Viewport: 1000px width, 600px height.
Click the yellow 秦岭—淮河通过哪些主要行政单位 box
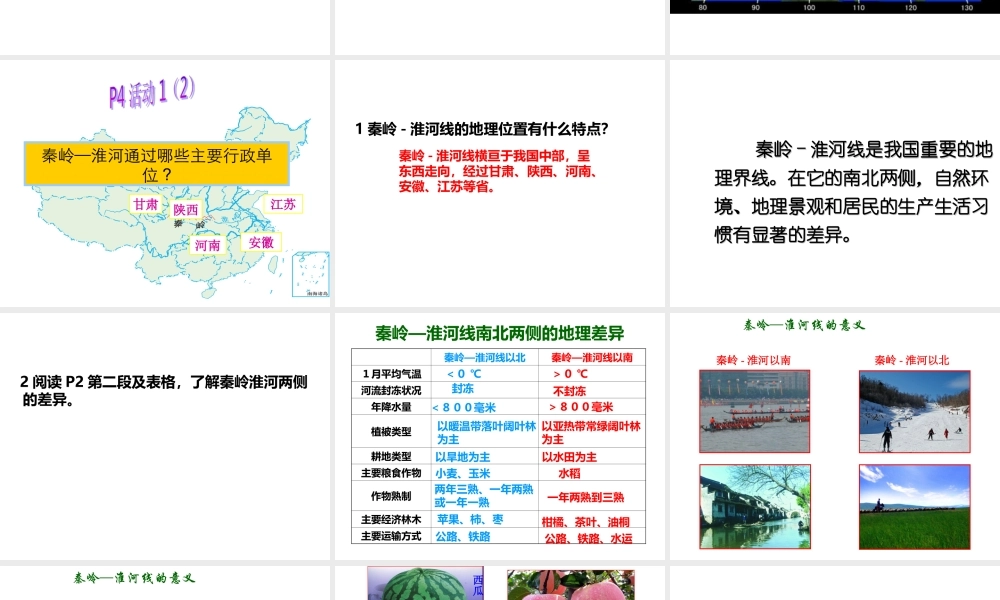[x=156, y=164]
